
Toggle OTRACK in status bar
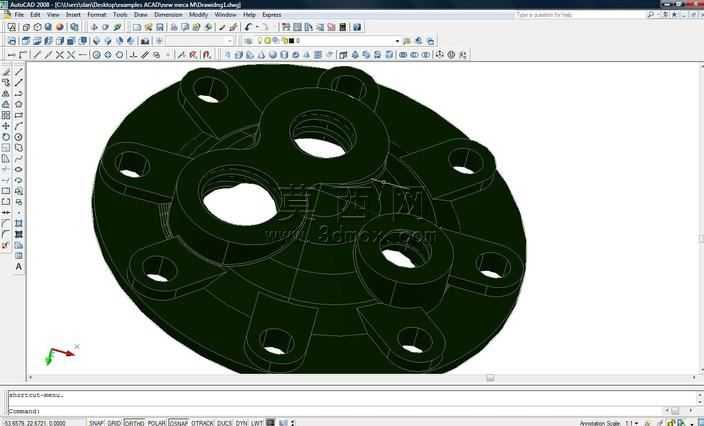pyautogui.click(x=202, y=423)
